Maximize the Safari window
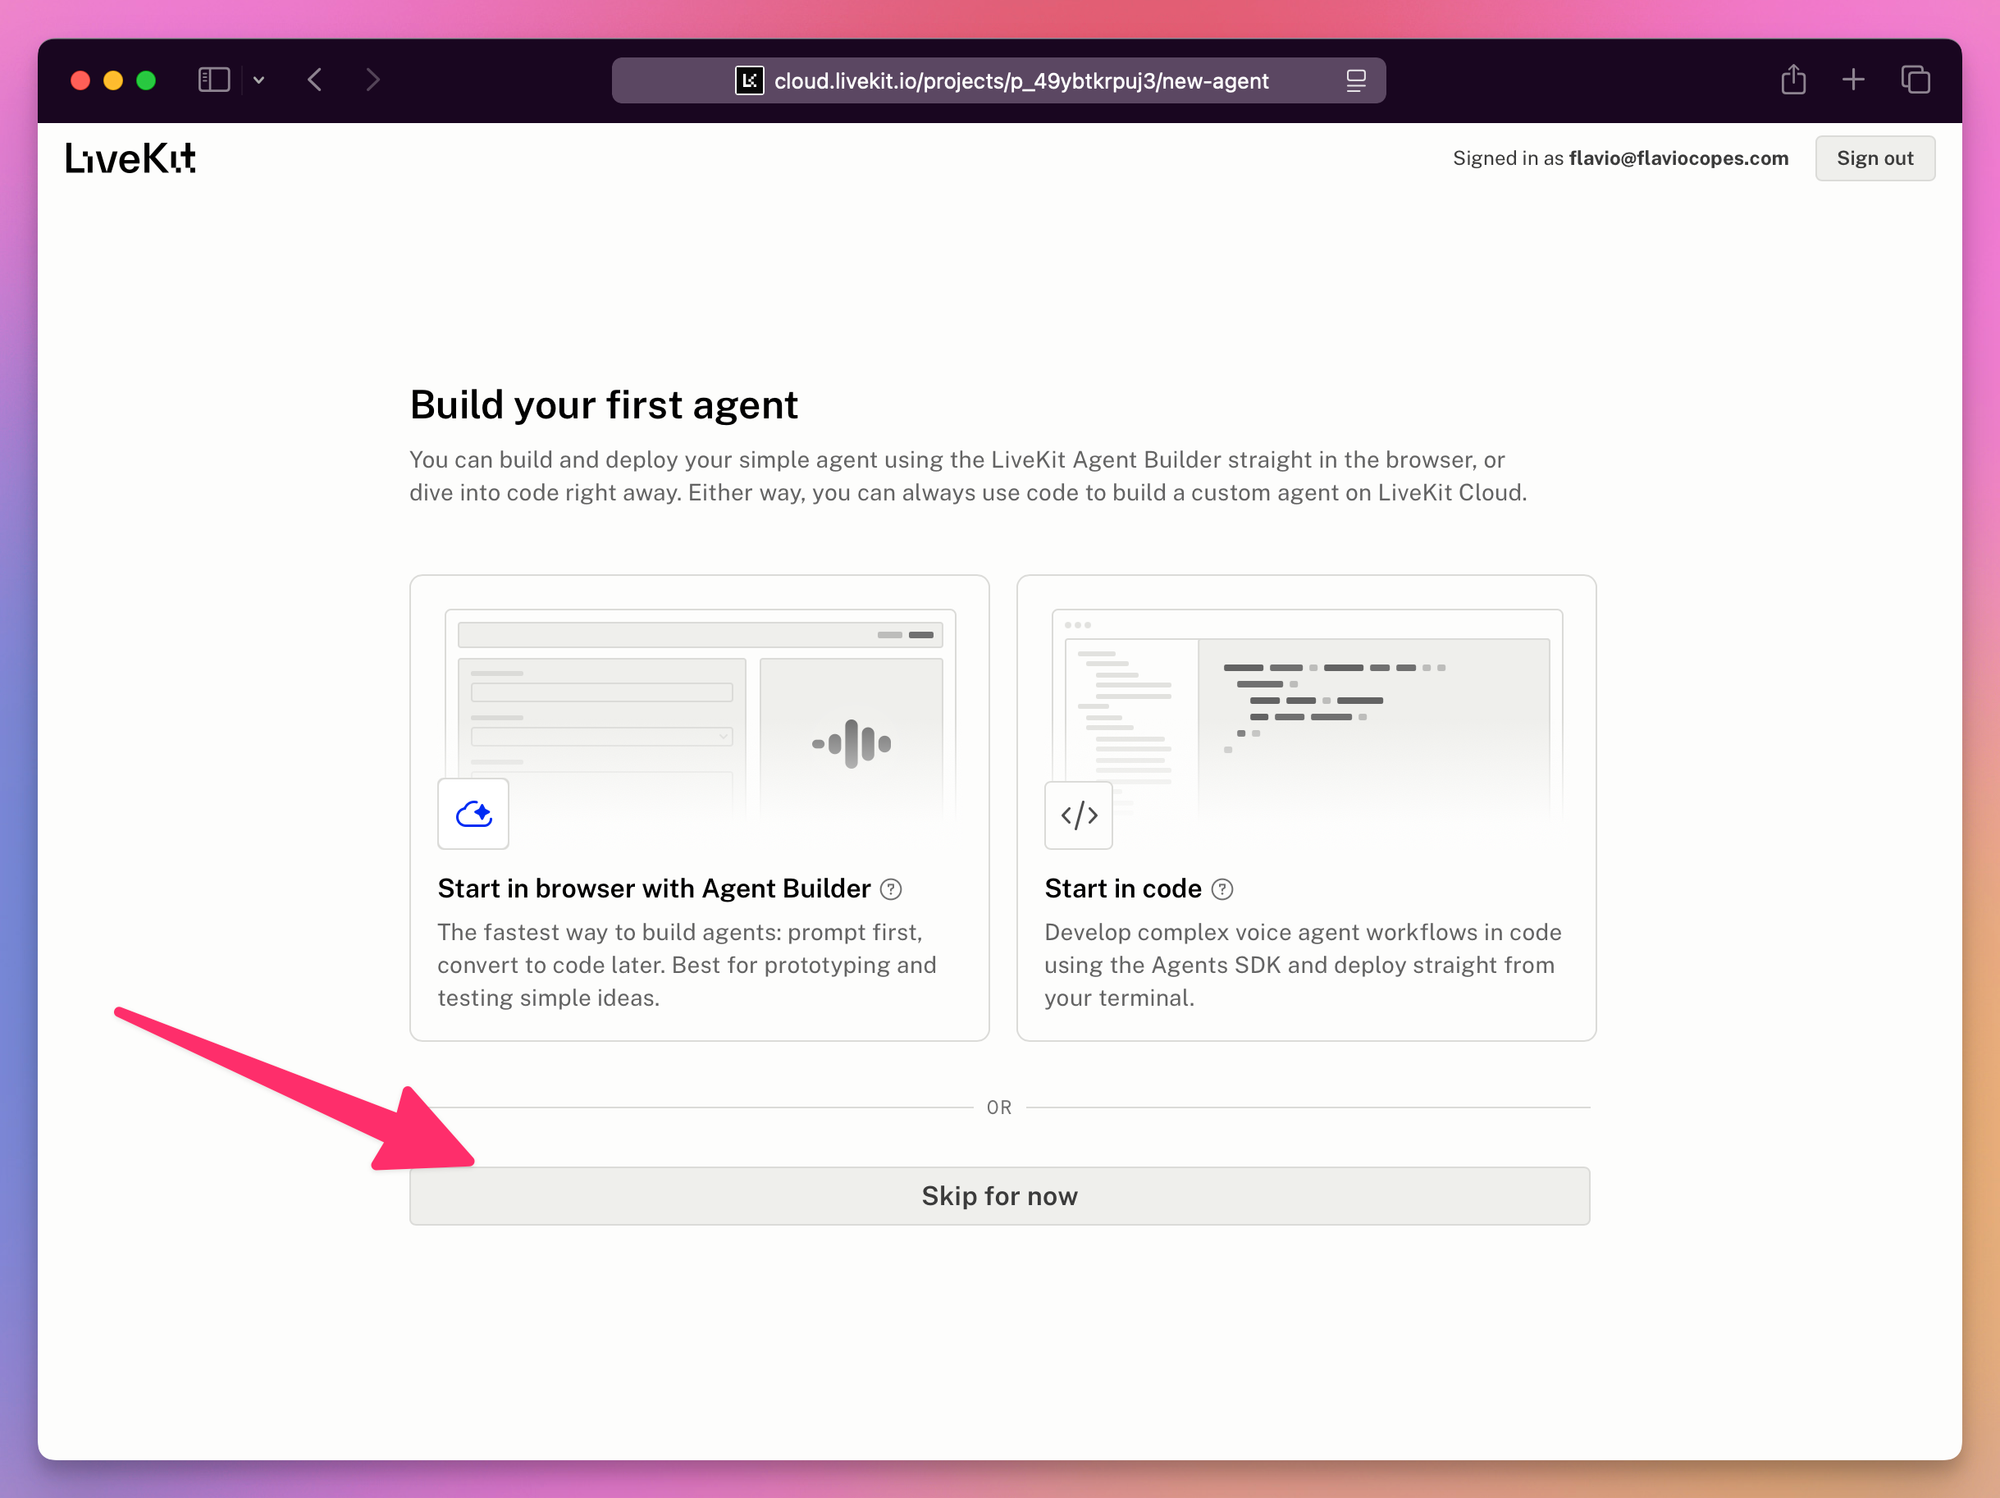The width and height of the screenshot is (2000, 1498). point(146,80)
